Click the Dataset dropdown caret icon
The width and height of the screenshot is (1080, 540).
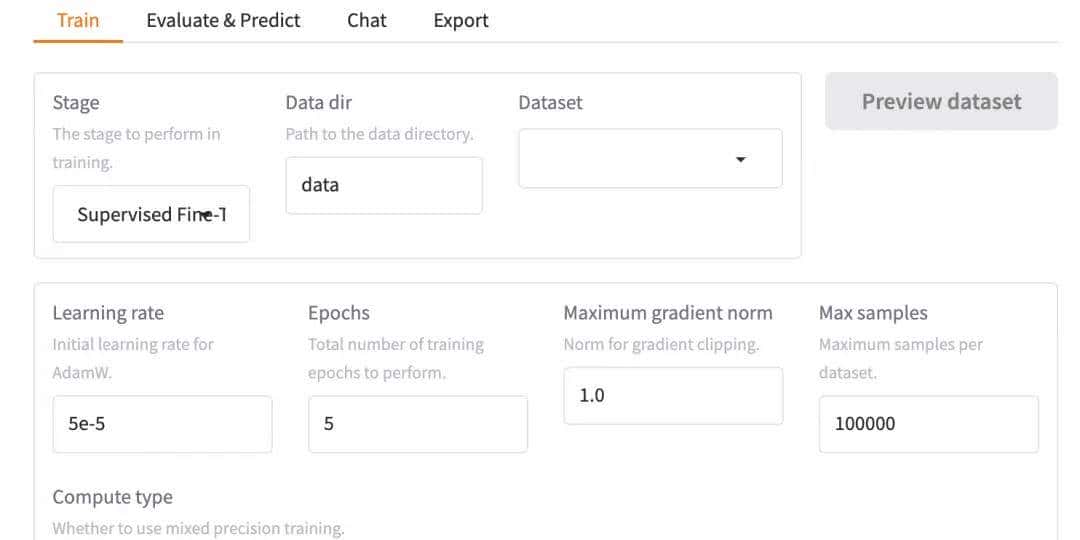(x=741, y=159)
